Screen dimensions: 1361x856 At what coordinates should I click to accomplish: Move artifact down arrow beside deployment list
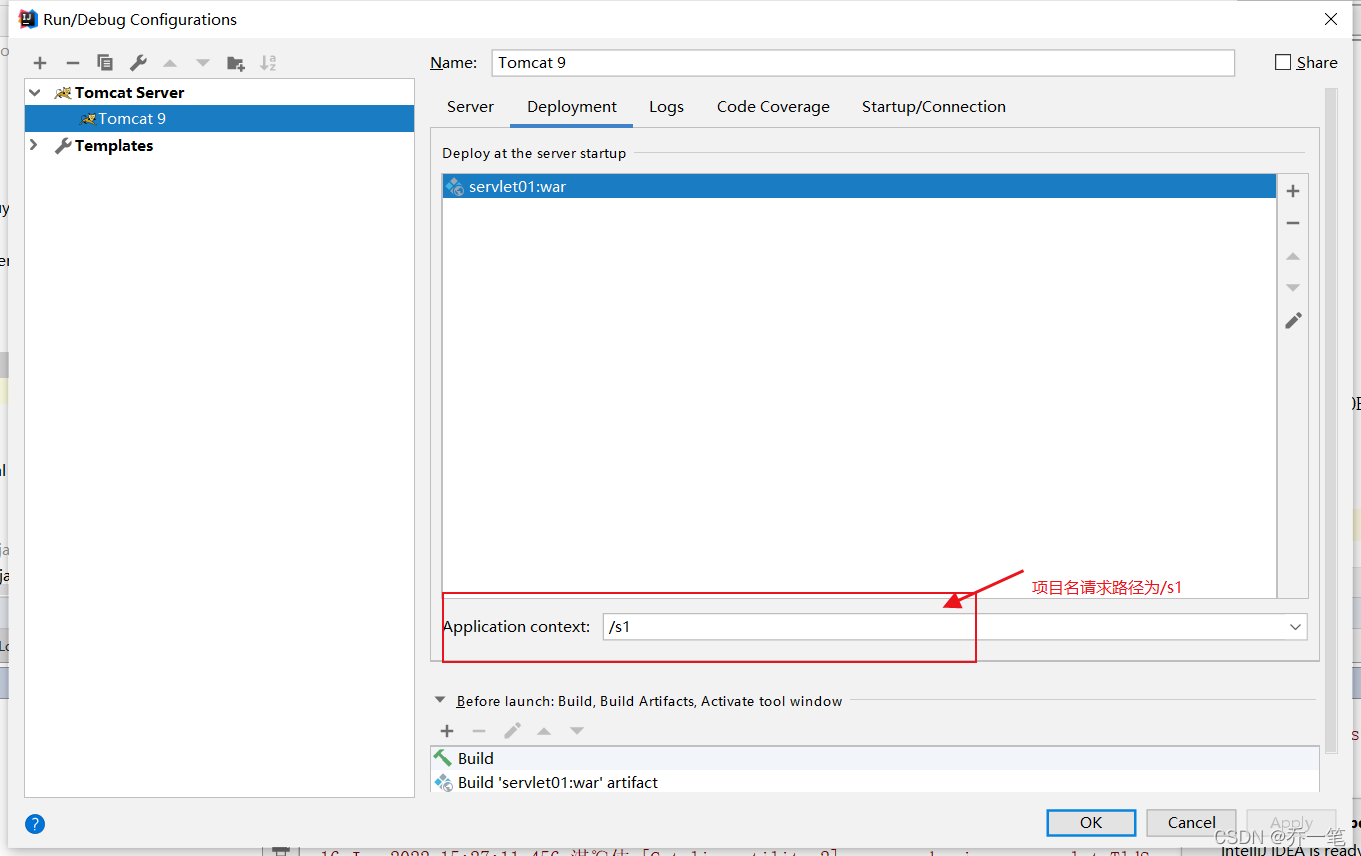tap(1293, 288)
